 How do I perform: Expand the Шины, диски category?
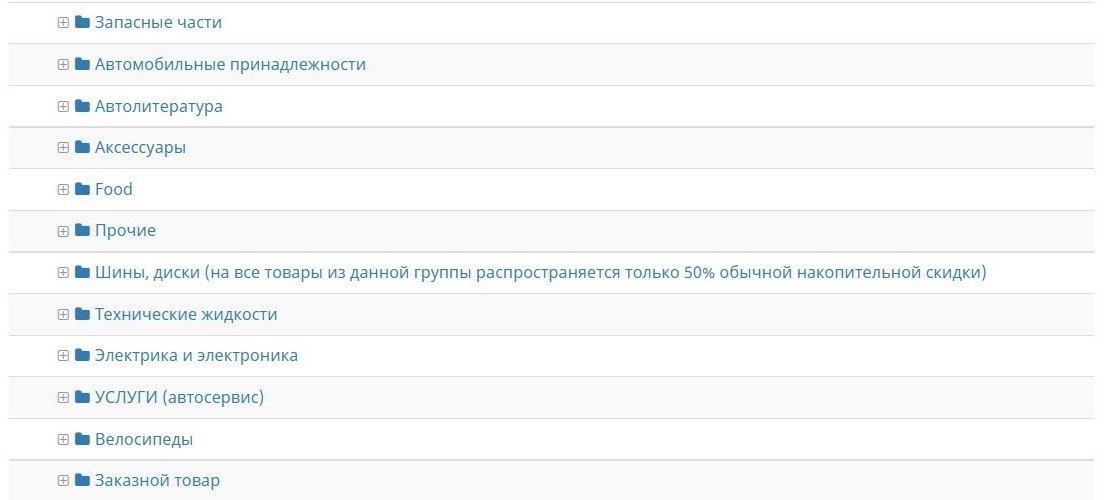click(x=63, y=272)
